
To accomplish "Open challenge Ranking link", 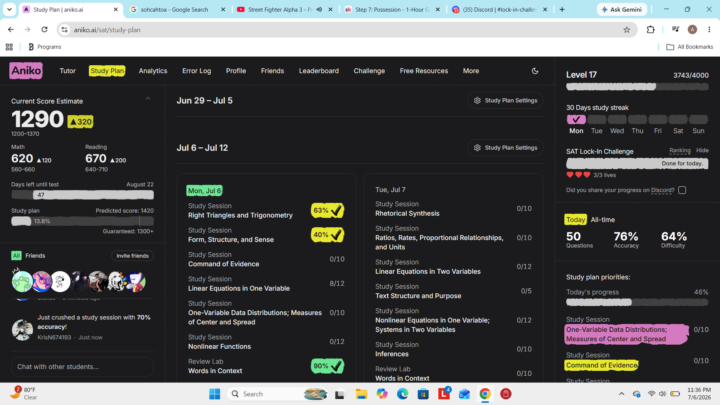I will 680,151.
